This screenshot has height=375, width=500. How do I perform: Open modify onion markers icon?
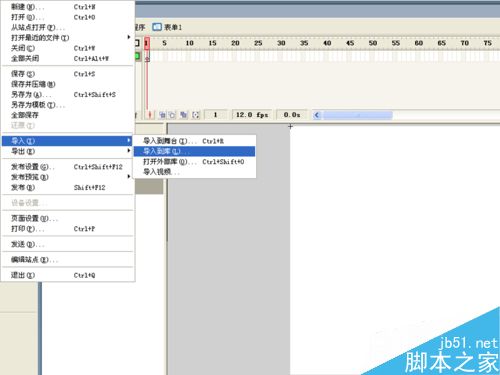click(x=196, y=115)
